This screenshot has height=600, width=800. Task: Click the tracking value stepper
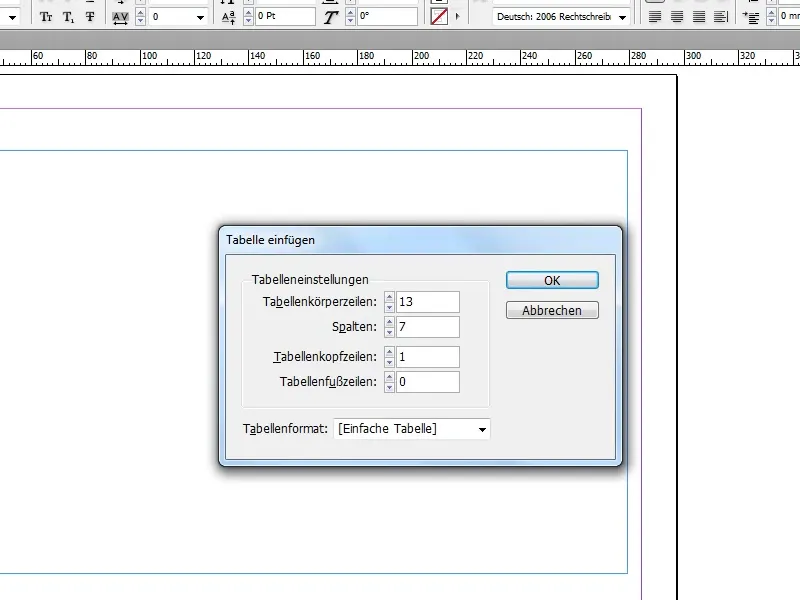coord(140,17)
